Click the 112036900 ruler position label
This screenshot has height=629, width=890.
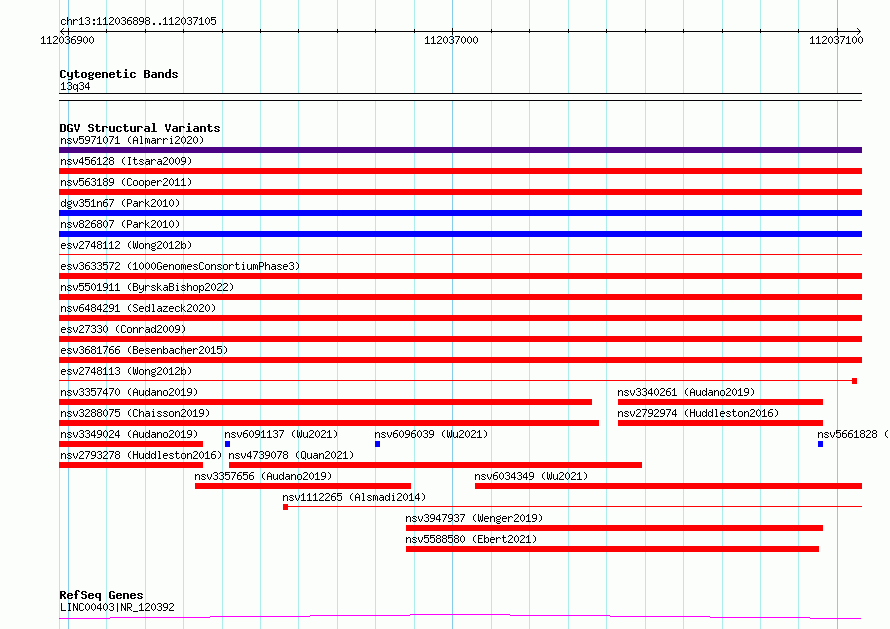(67, 40)
